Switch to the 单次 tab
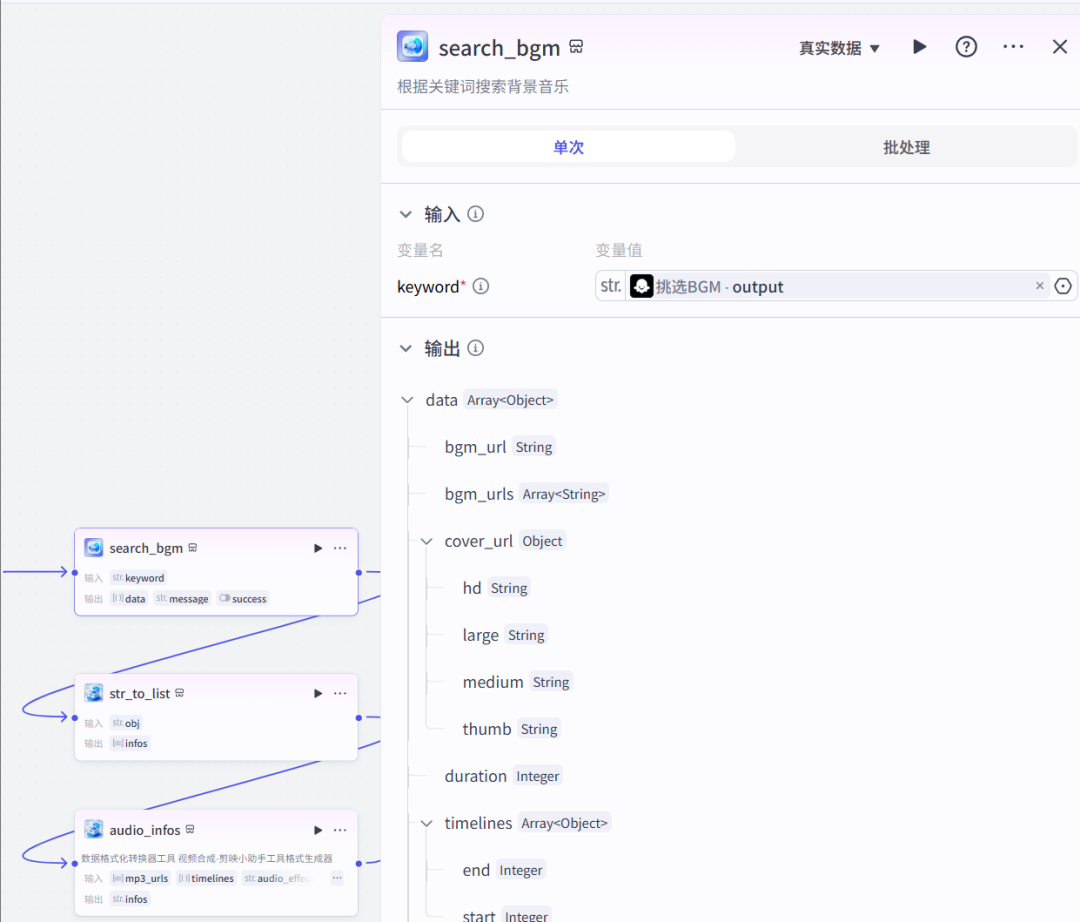 pos(568,147)
